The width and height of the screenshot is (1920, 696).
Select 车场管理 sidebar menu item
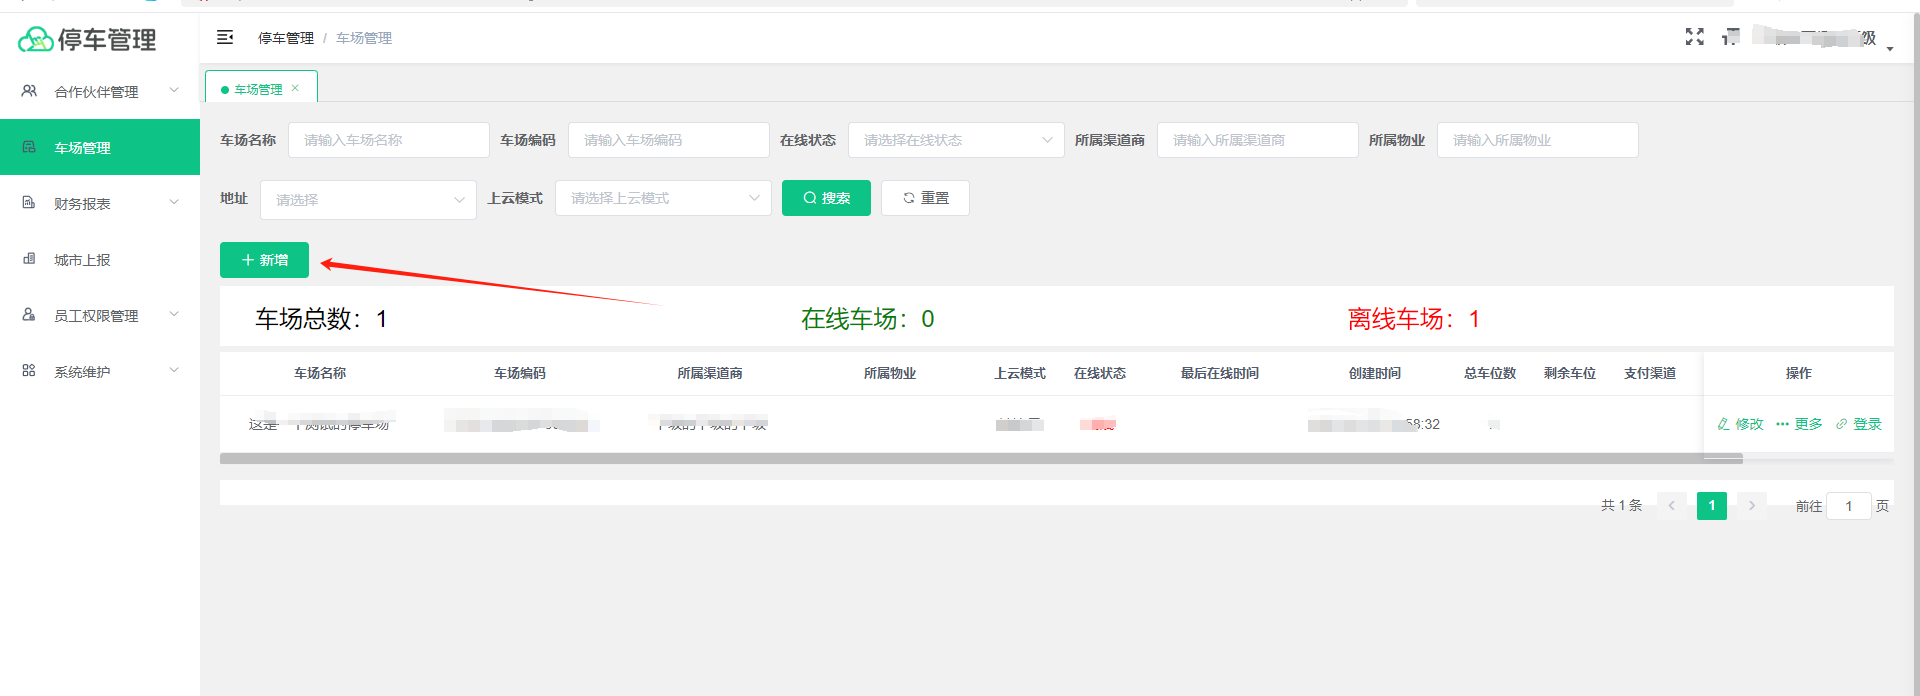[100, 147]
